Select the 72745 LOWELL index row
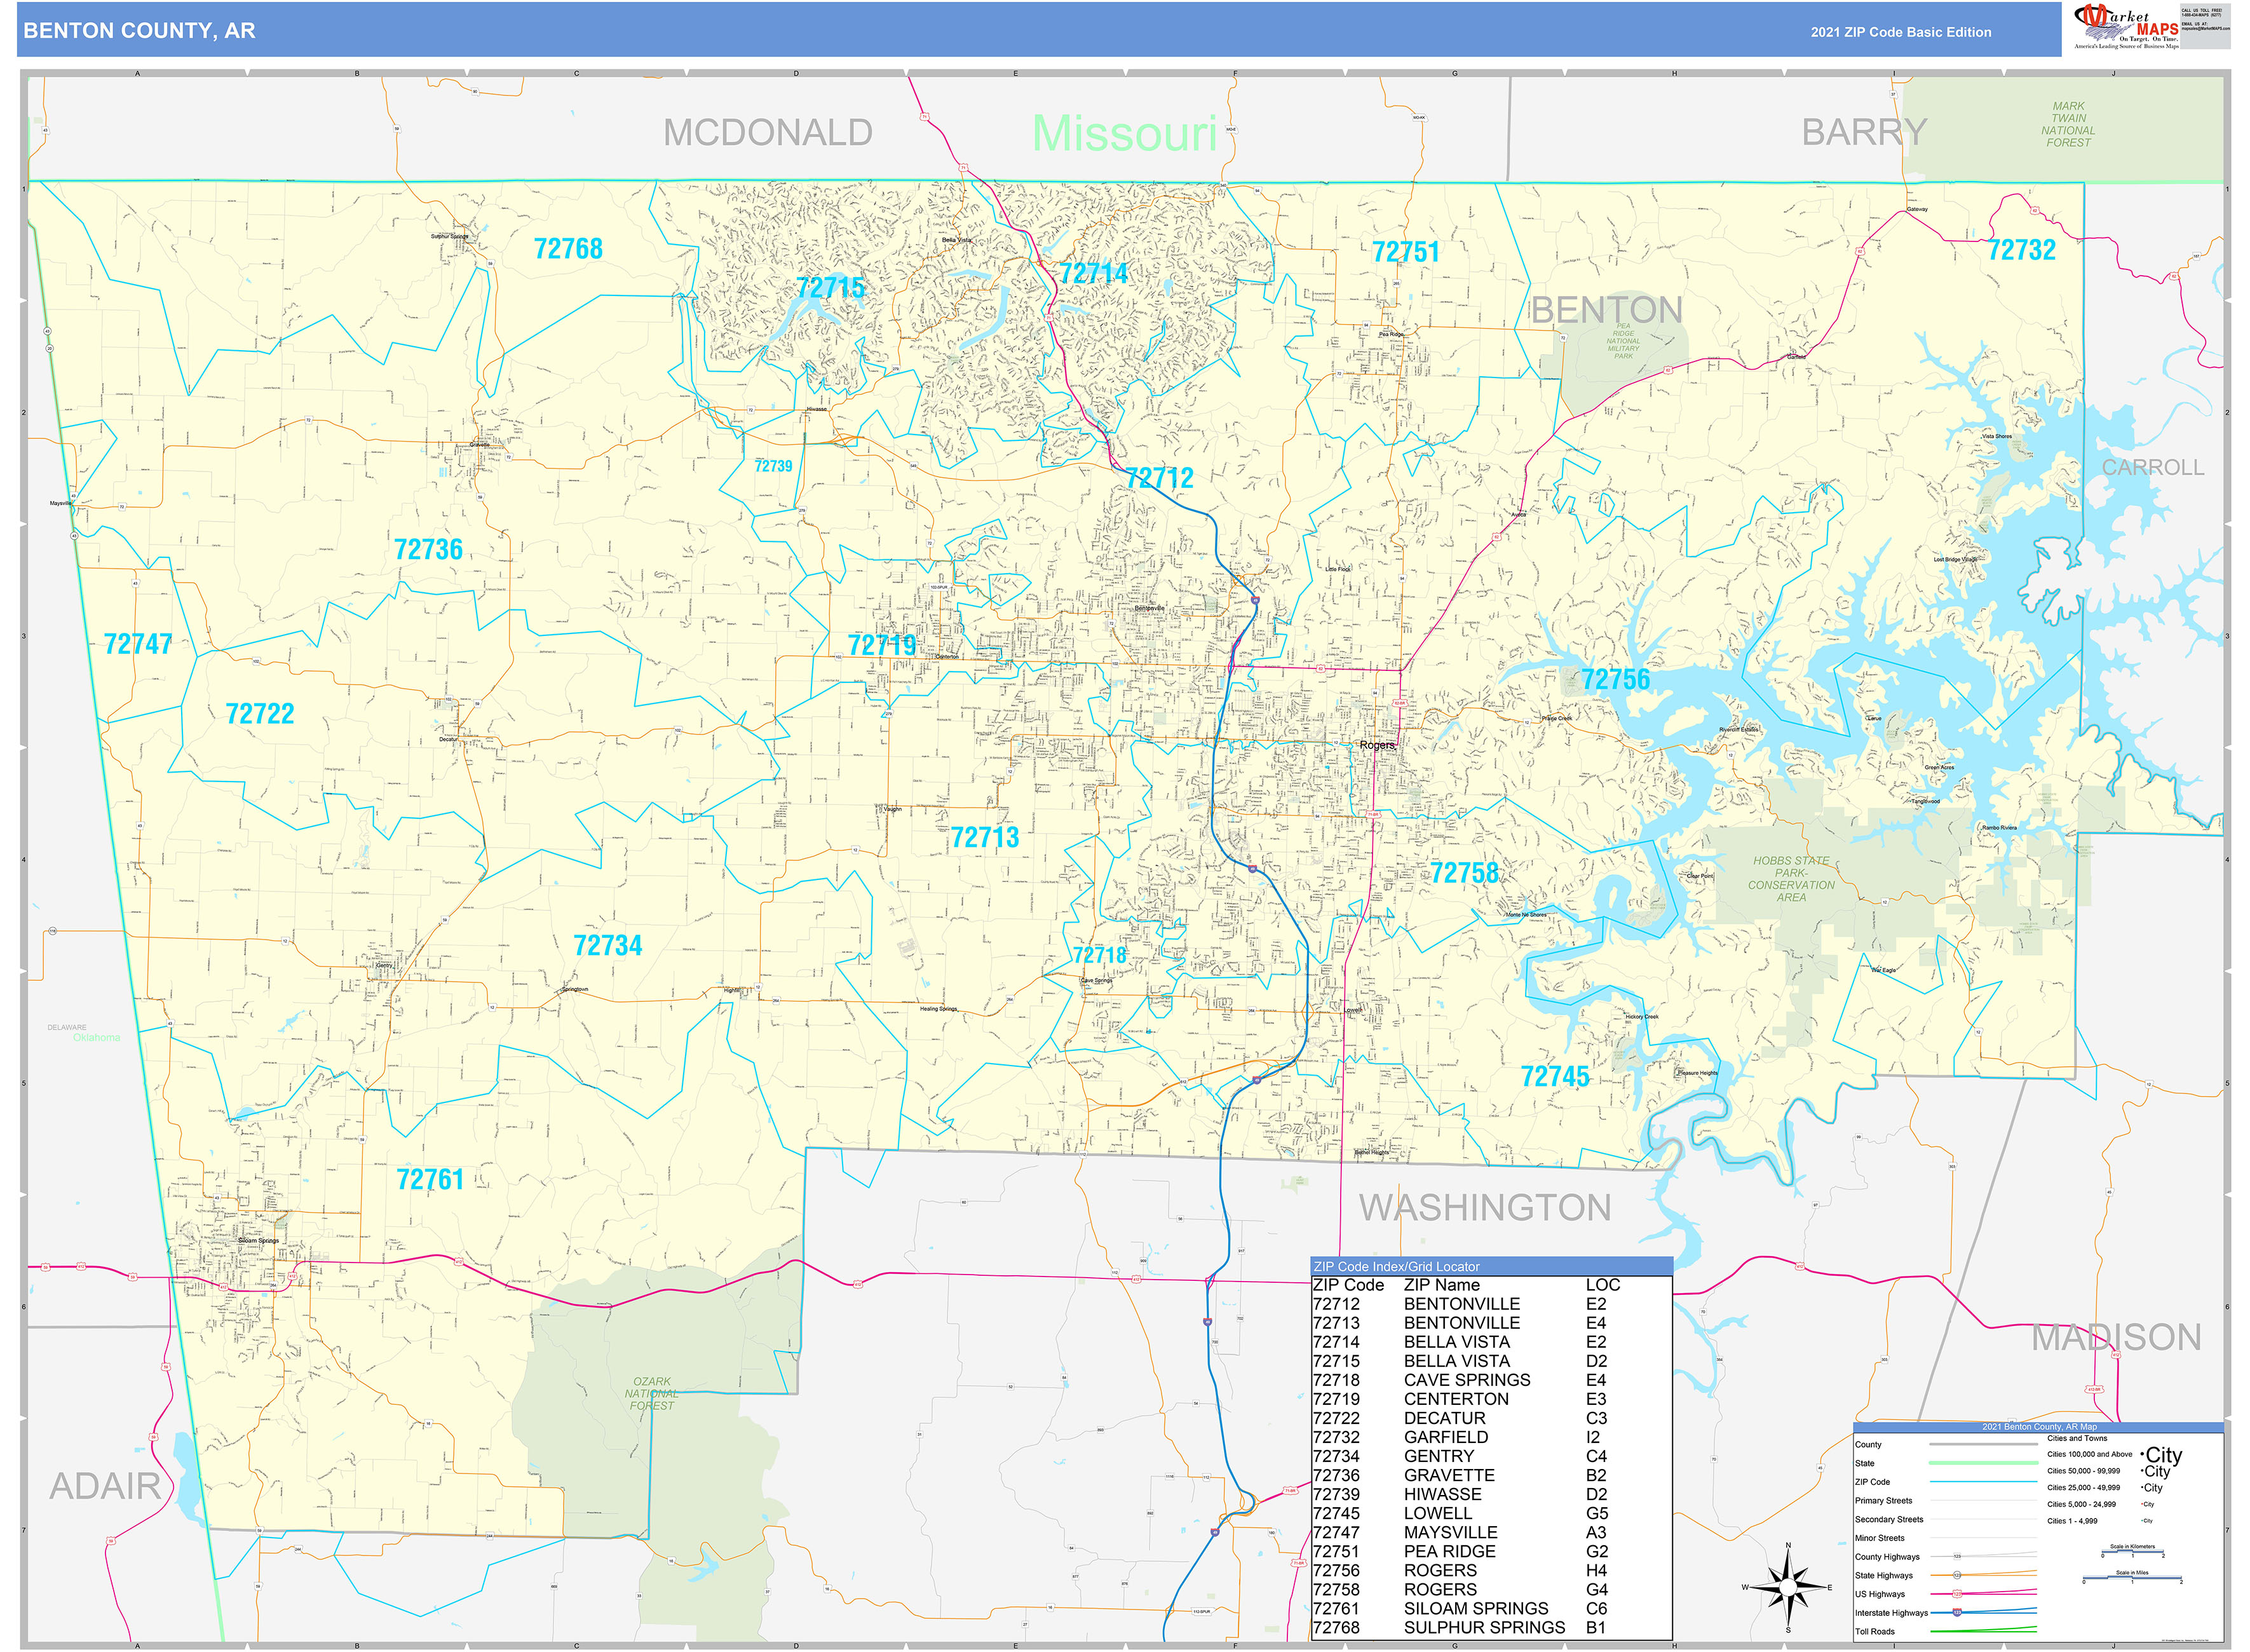Image resolution: width=2250 pixels, height=1652 pixels. 1491,1513
